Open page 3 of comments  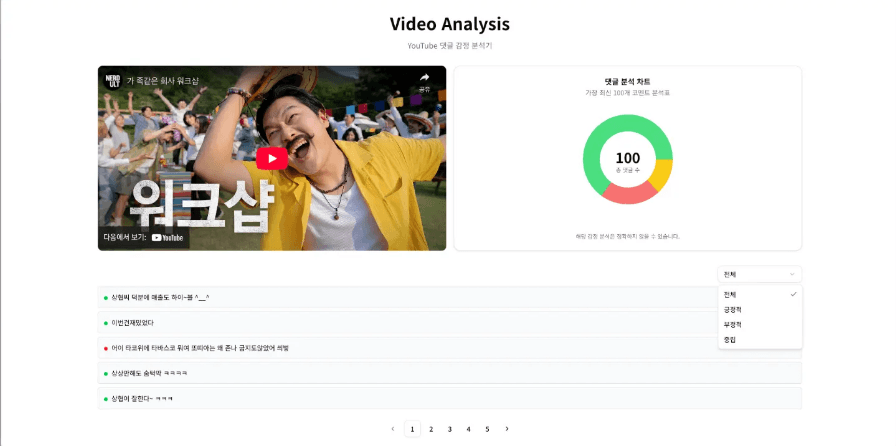click(450, 429)
